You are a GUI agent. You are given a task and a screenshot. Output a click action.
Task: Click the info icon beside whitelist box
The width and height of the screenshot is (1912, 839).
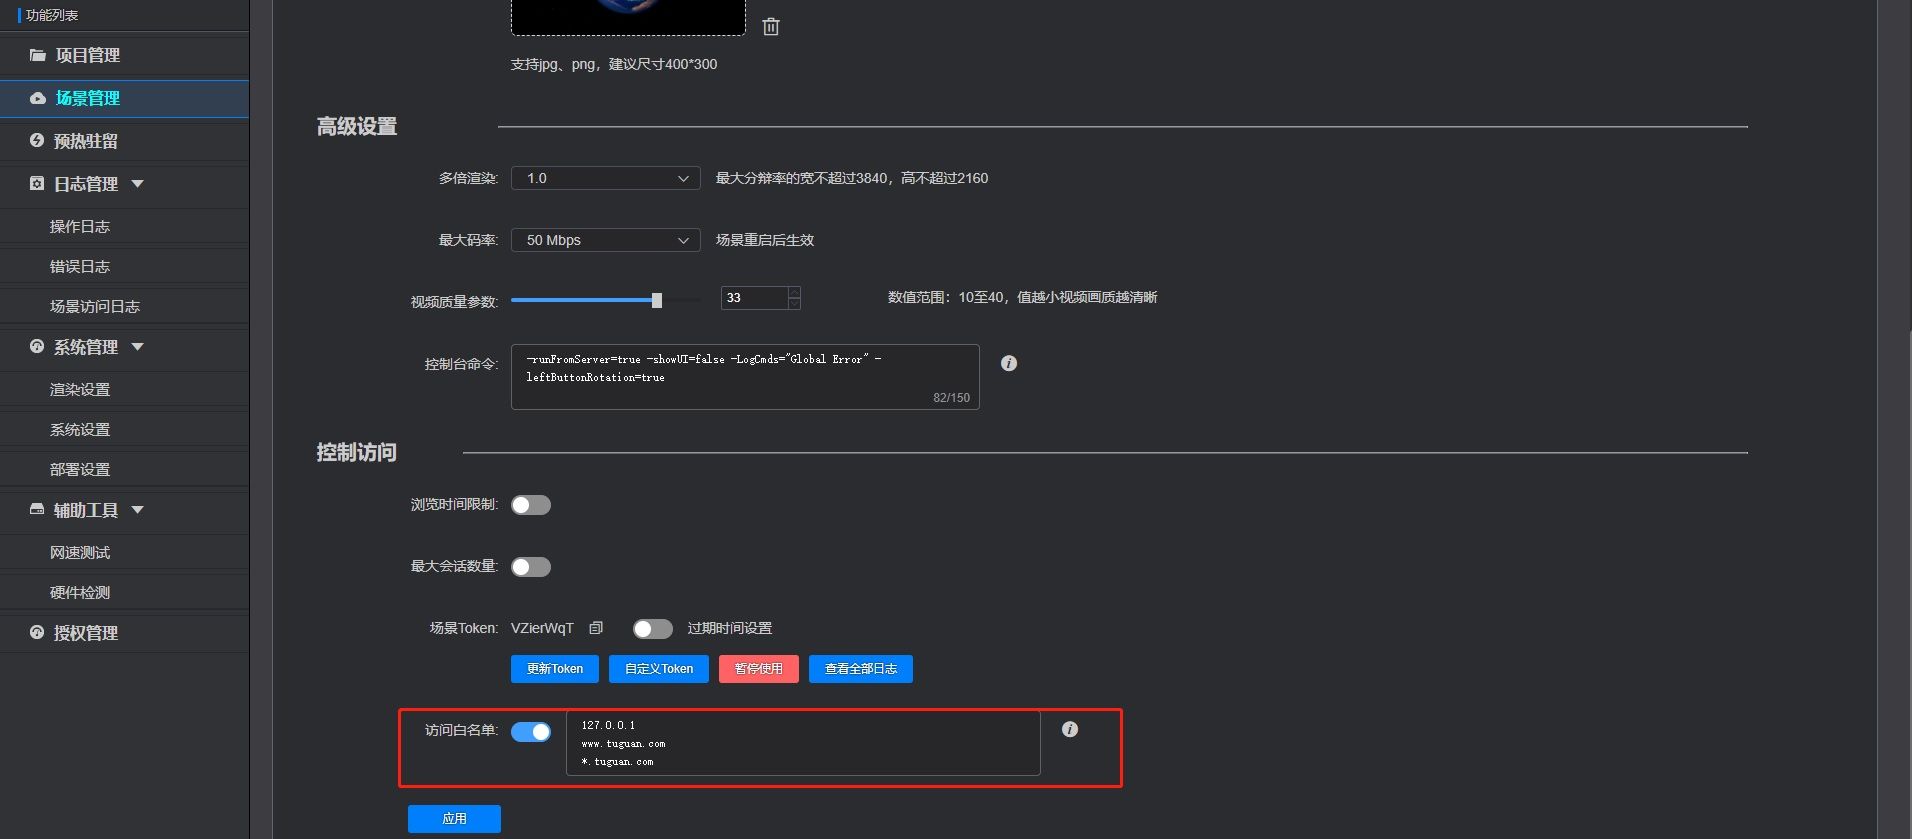1070,729
